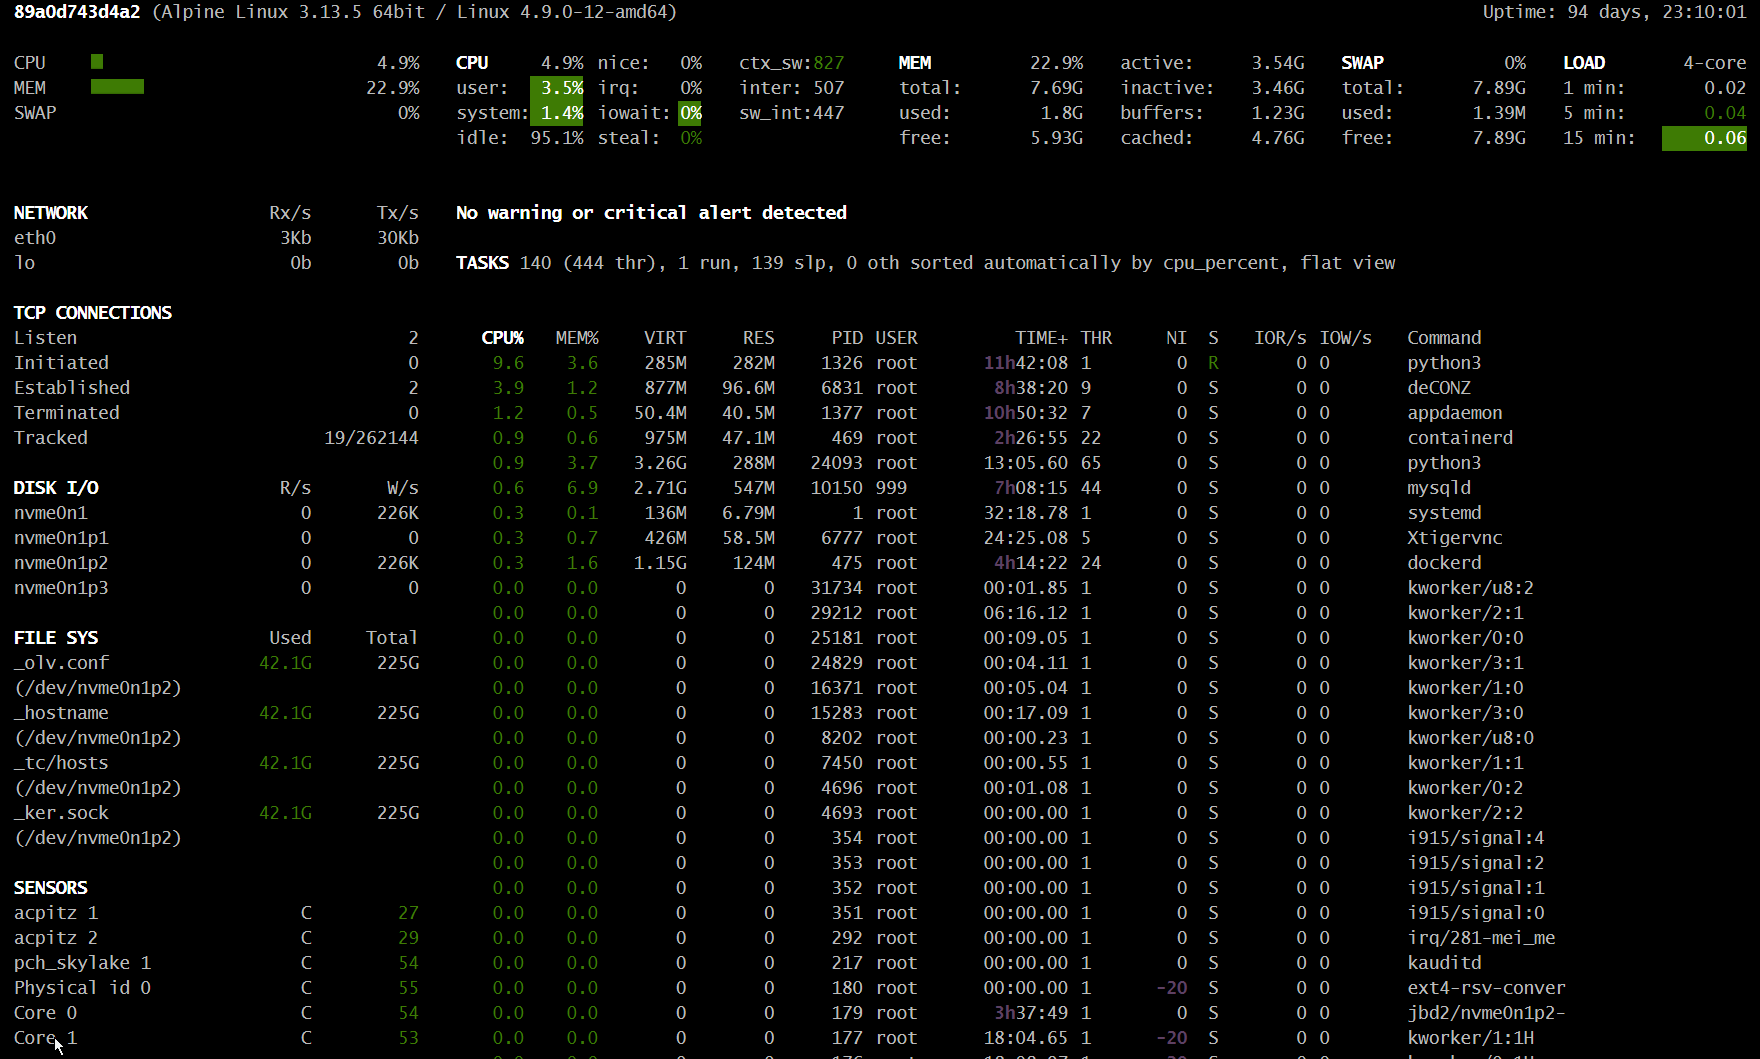Click the SWAP used 1.39M value
This screenshot has height=1059, width=1760.
pyautogui.click(x=1499, y=113)
